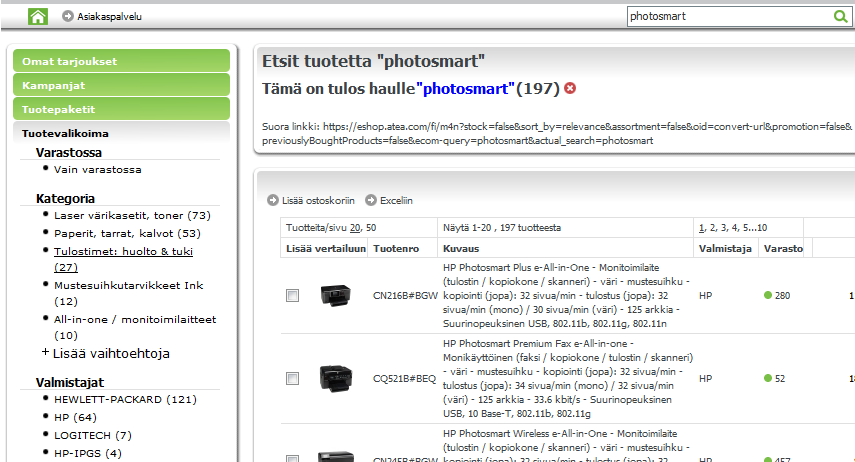Sort by Kuvaus column header
Viewport: 855px width, 462px height.
pyautogui.click(x=461, y=249)
